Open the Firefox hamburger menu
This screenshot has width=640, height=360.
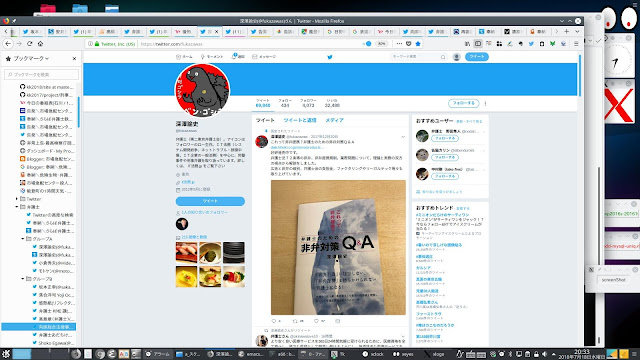[576, 44]
